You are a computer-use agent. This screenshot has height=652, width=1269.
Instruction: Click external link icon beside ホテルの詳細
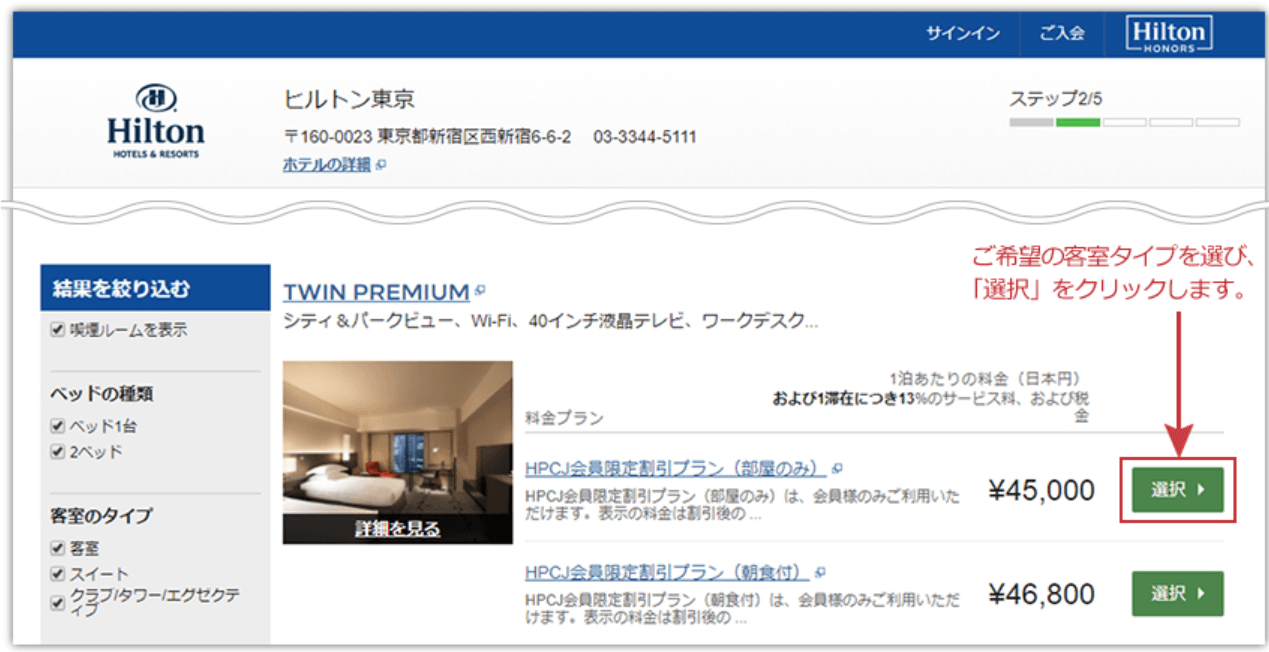coord(381,165)
